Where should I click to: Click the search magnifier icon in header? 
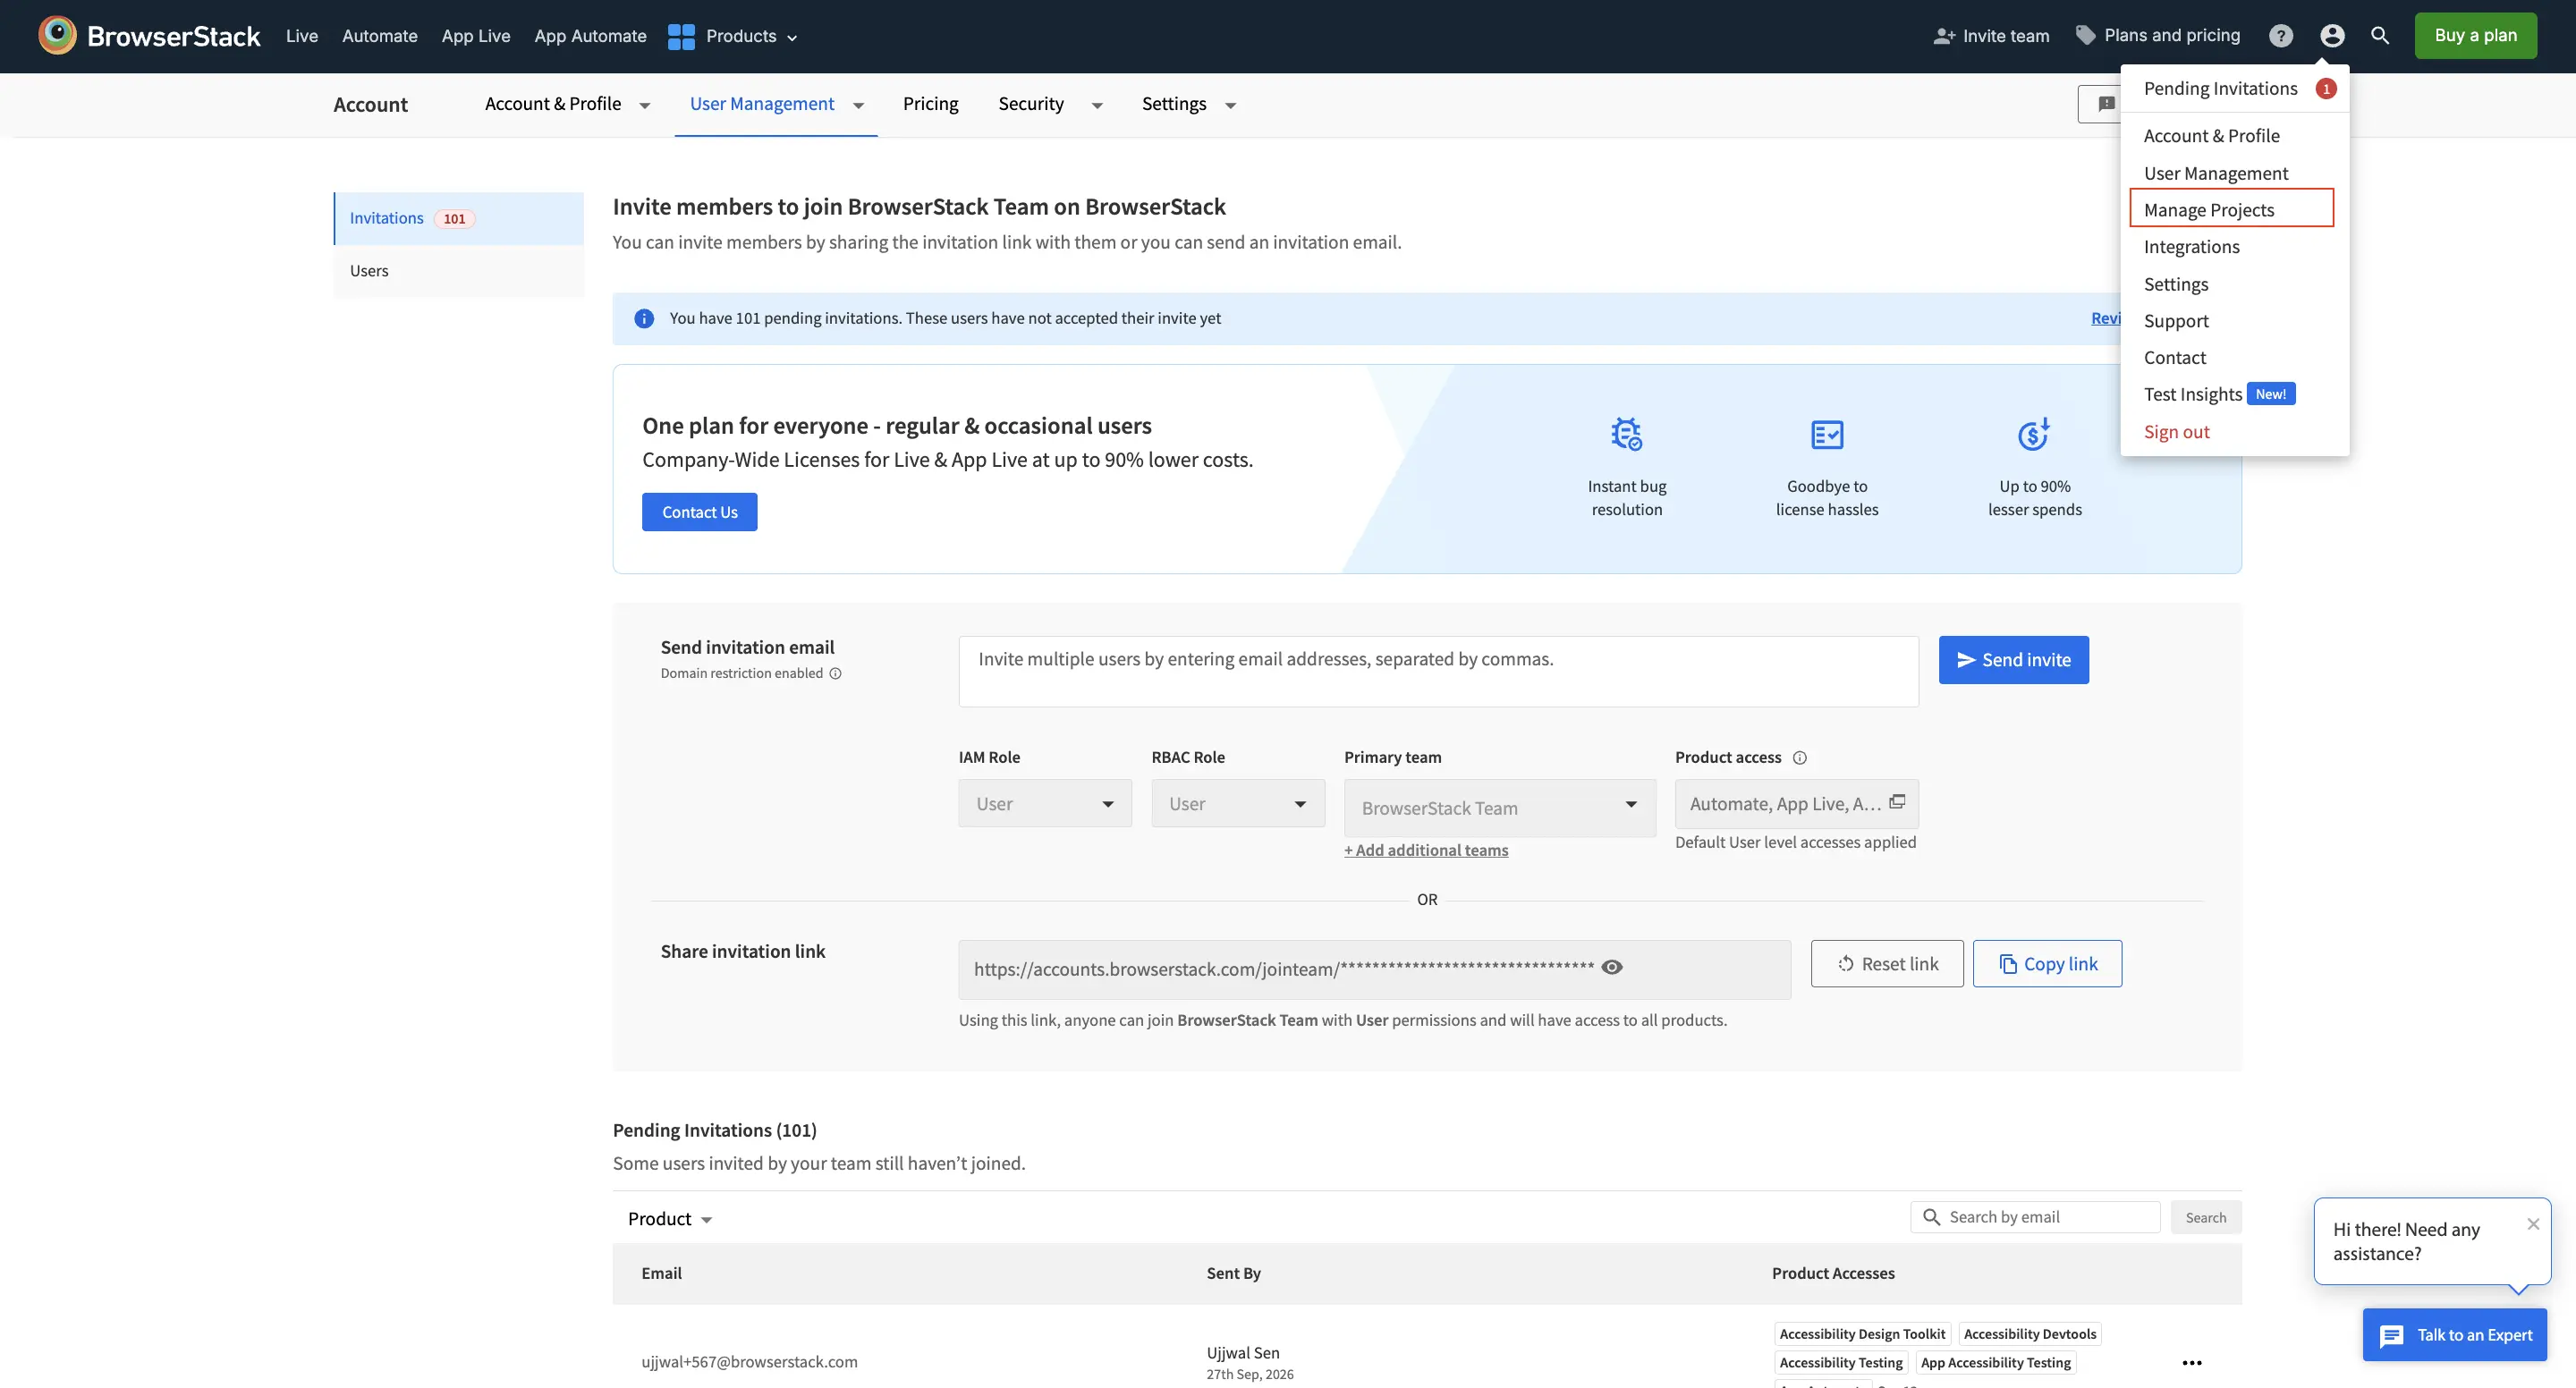click(x=2380, y=35)
